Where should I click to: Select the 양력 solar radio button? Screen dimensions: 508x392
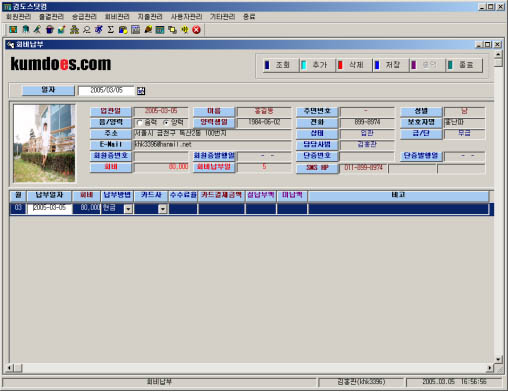166,122
